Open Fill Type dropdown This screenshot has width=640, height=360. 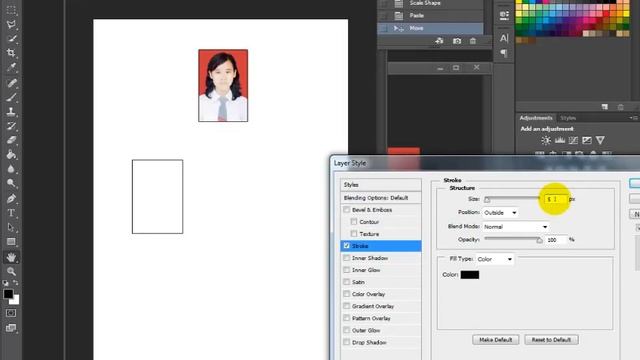click(494, 259)
